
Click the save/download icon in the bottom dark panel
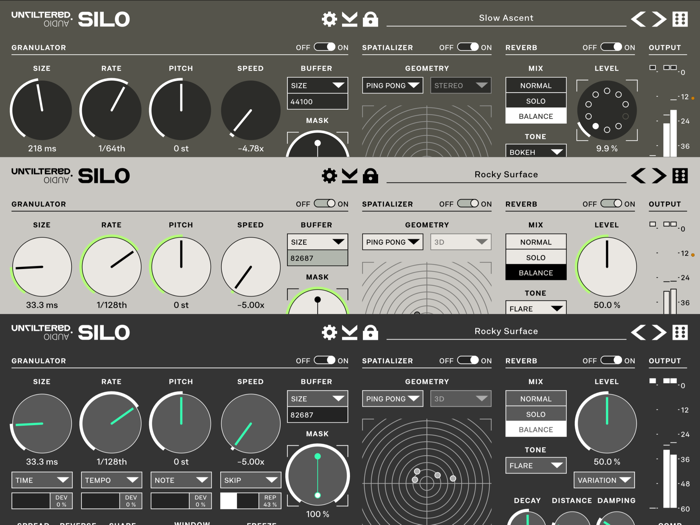click(350, 333)
